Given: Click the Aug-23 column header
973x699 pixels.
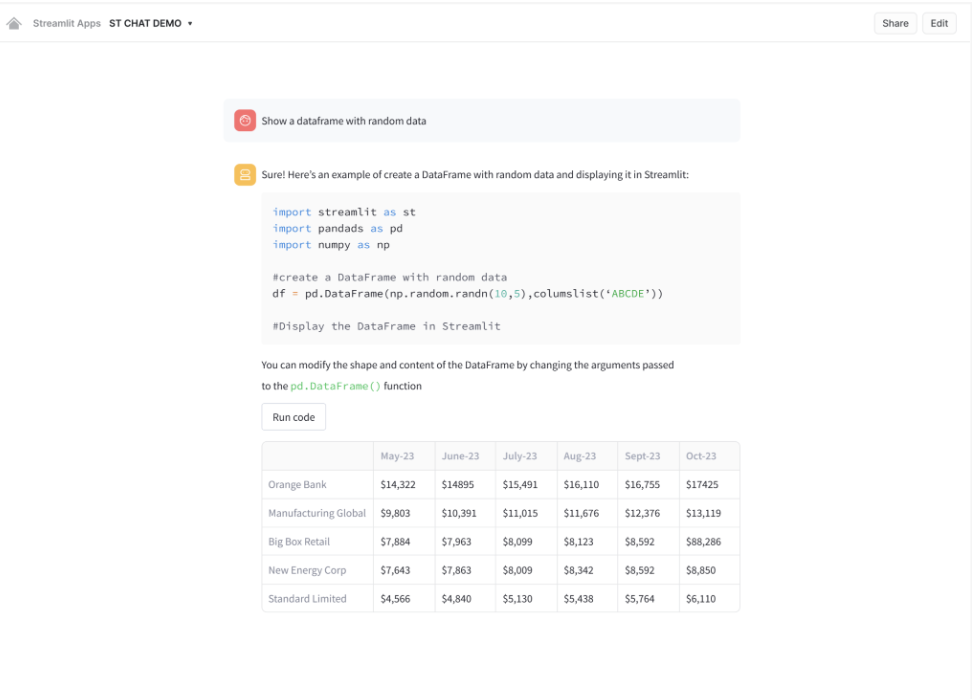Looking at the screenshot, I should point(587,456).
